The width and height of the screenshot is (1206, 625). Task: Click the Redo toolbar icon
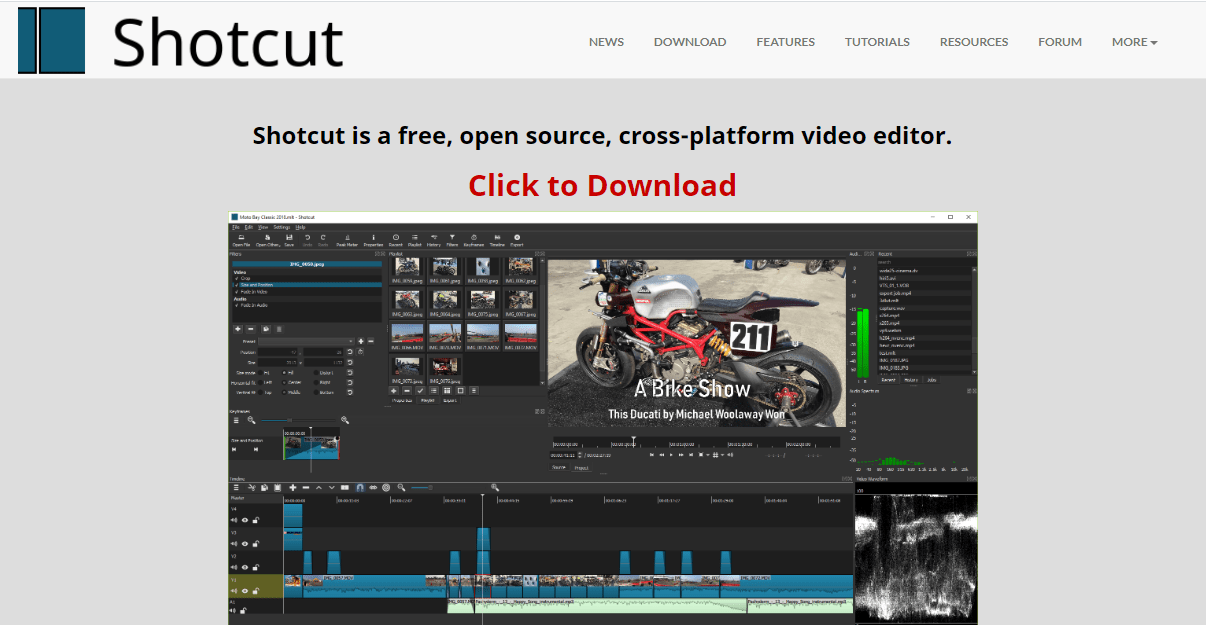click(323, 240)
